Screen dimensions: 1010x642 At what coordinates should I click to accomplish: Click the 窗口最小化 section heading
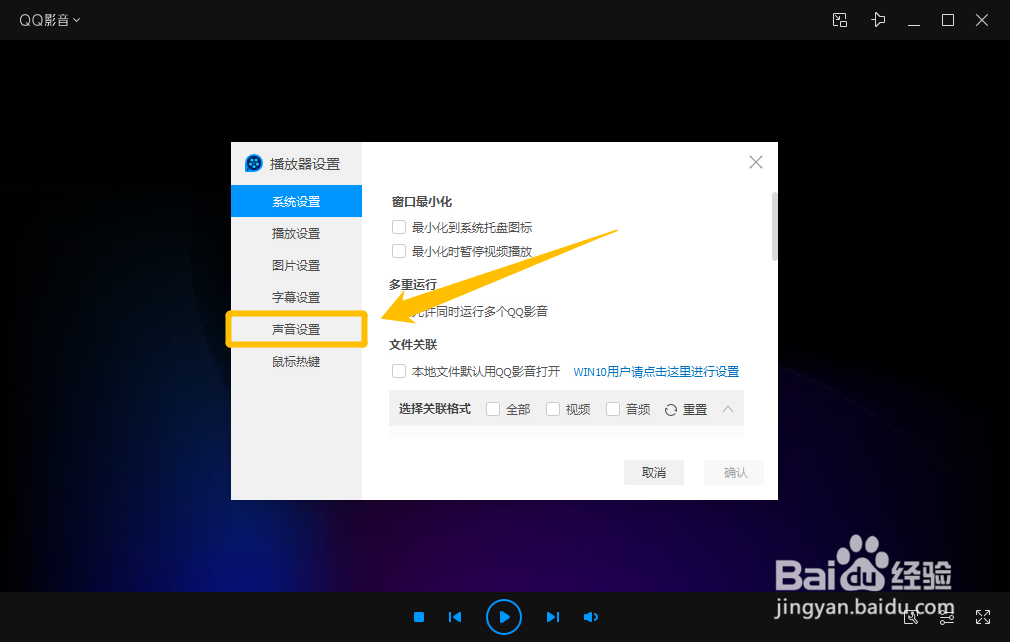point(422,202)
